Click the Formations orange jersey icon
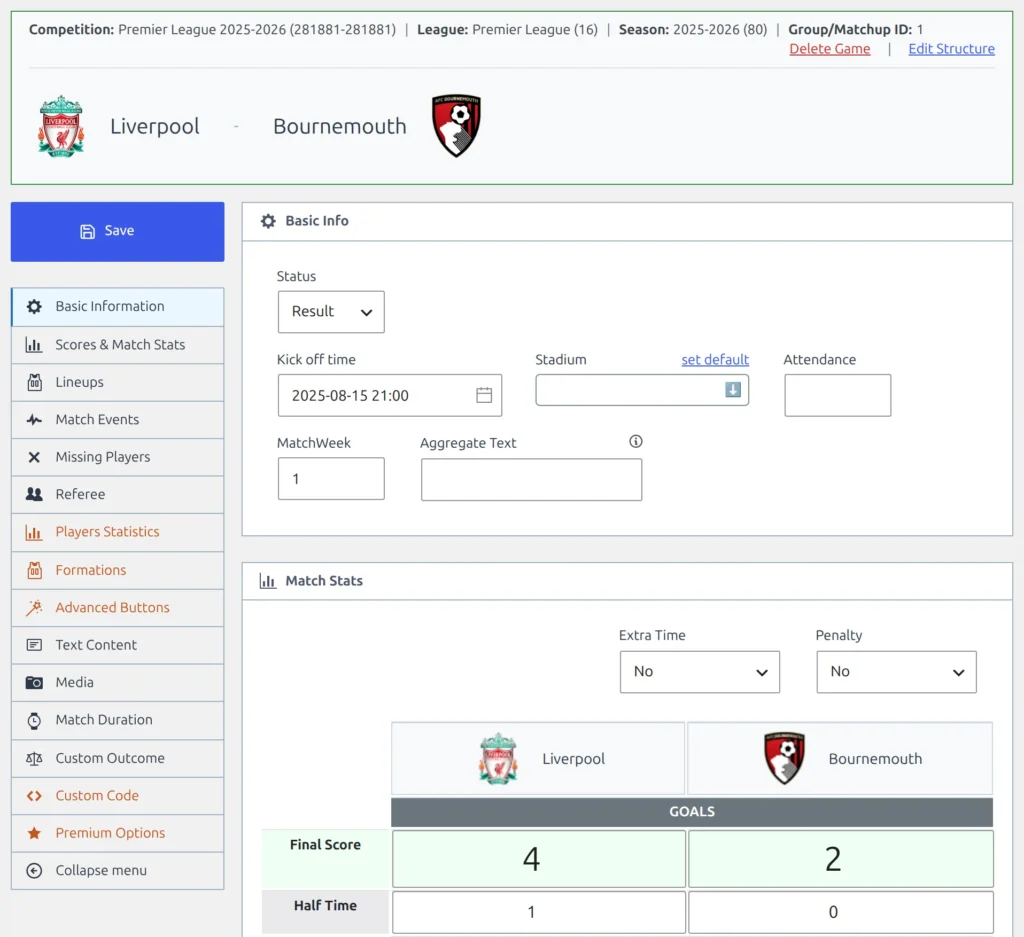 tap(35, 570)
